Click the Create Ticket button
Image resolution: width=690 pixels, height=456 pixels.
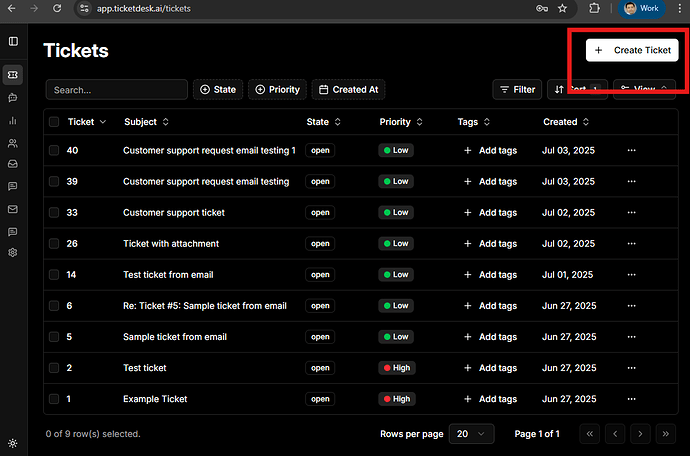coord(632,50)
